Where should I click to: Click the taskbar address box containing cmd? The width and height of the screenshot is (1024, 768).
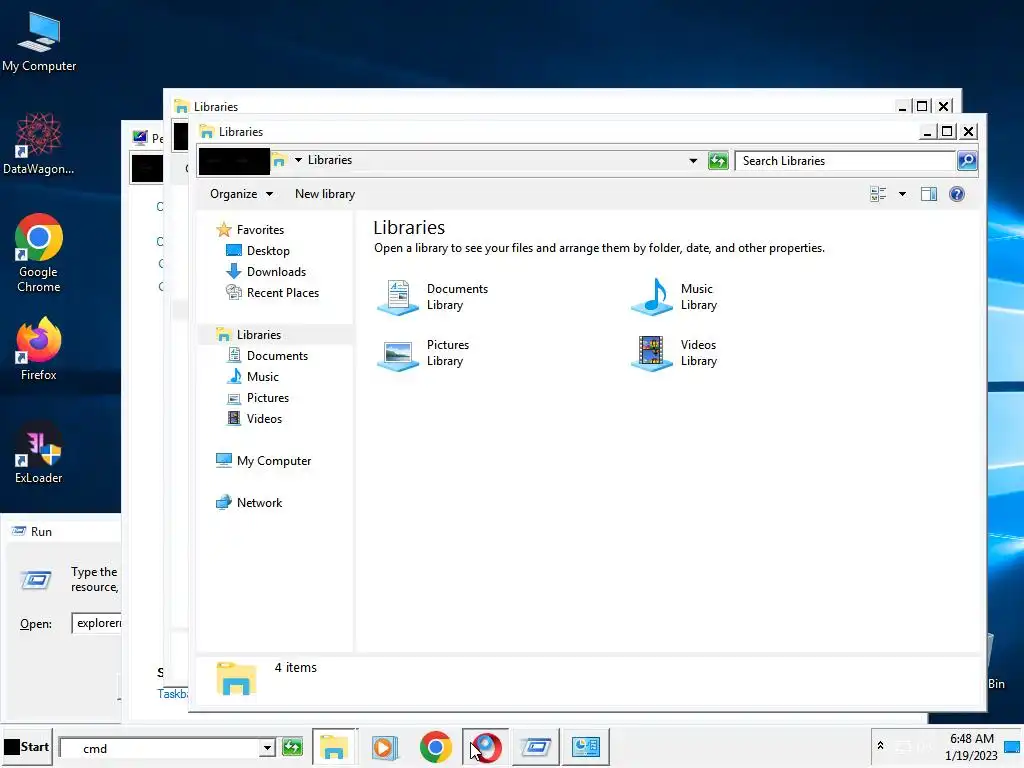pos(160,748)
